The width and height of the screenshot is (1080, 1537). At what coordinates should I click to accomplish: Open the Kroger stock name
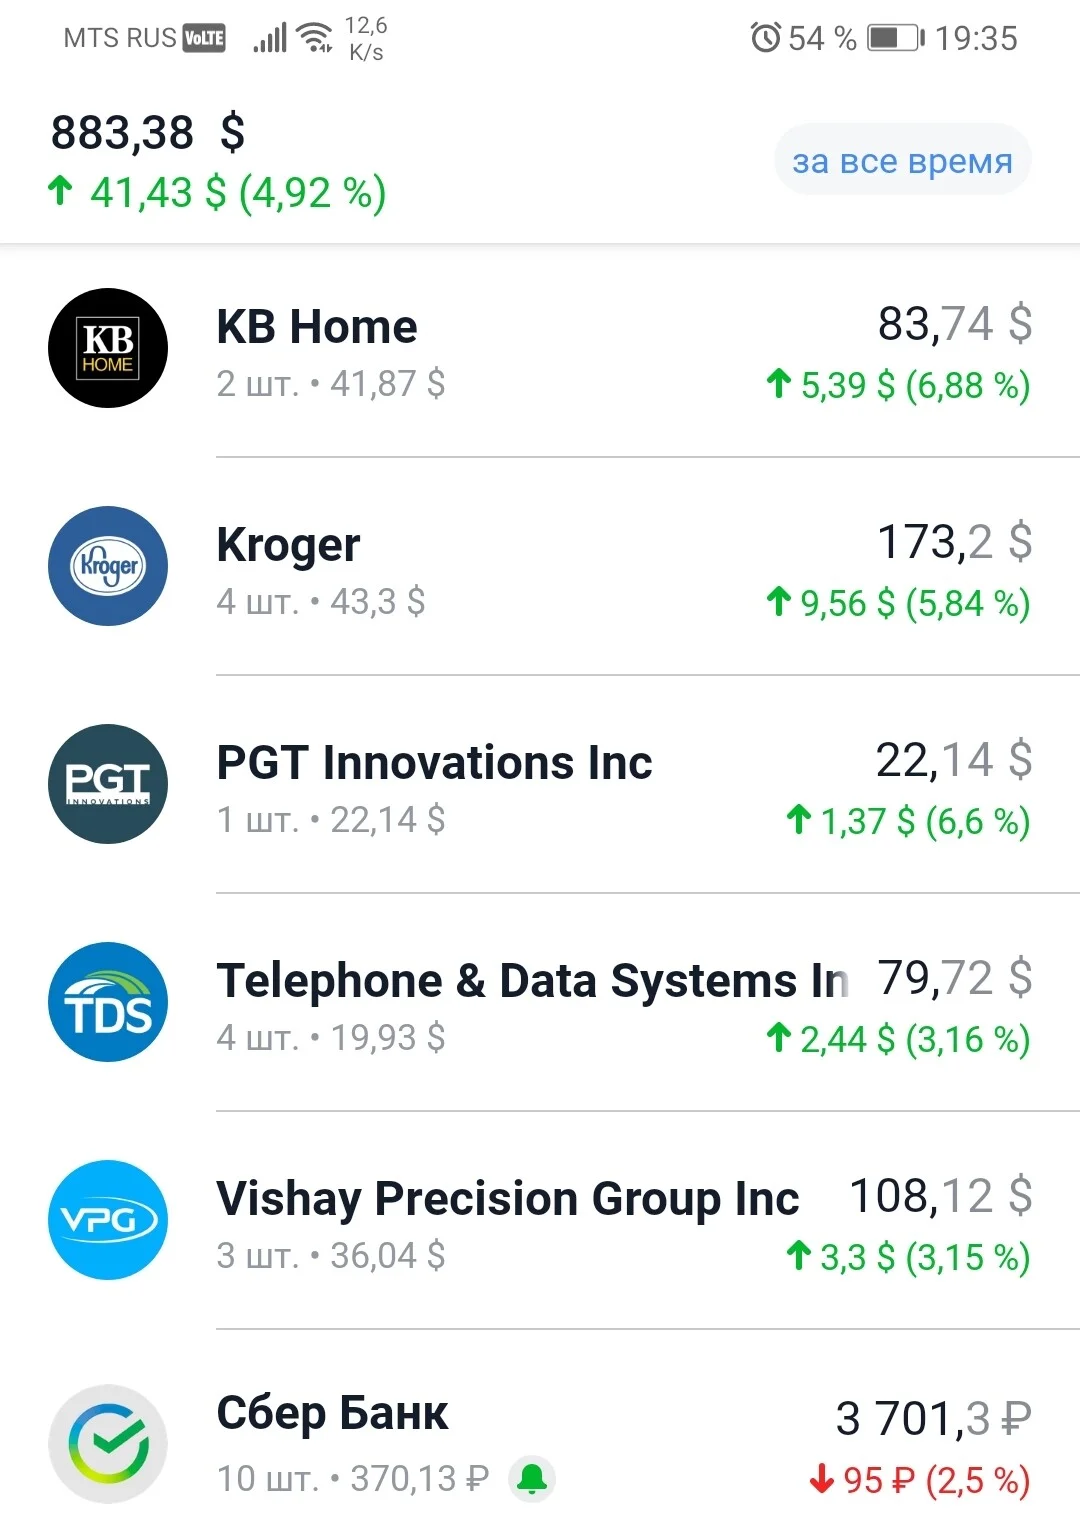288,546
